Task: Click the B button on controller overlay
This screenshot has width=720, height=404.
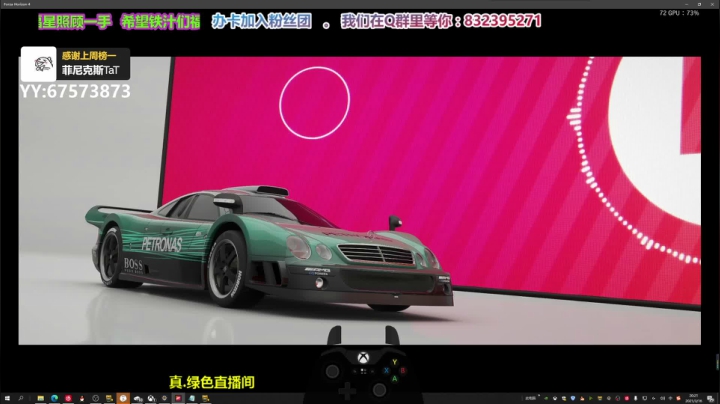Action: 403,370
